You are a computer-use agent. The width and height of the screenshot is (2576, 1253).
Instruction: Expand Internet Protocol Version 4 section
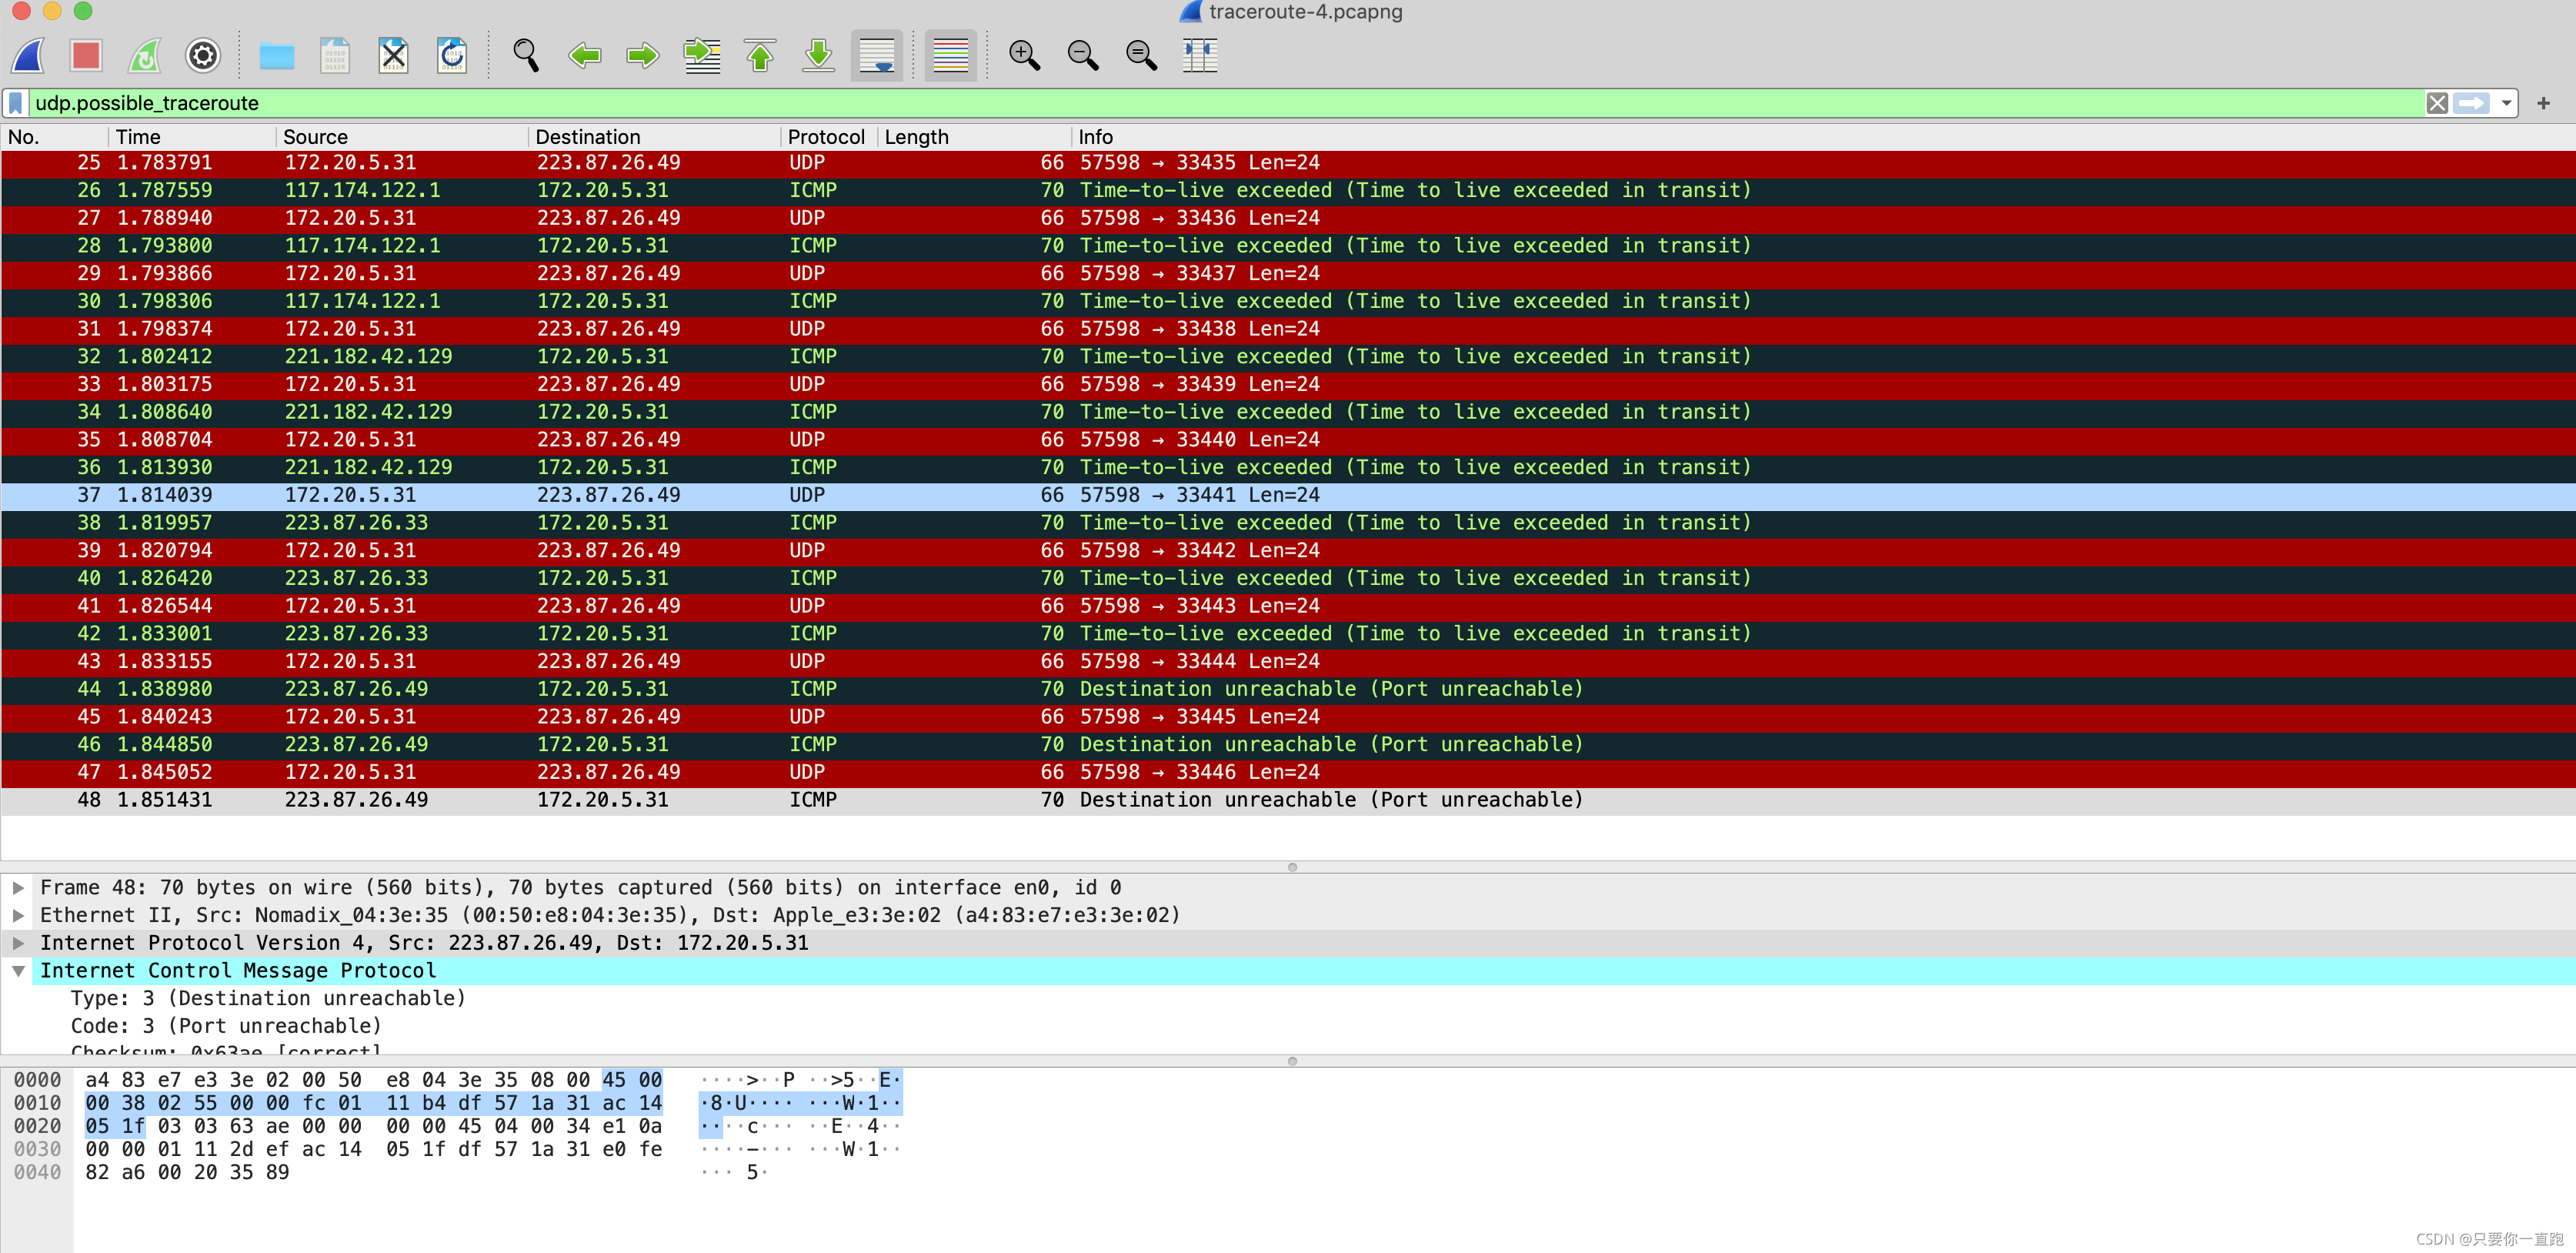point(18,943)
